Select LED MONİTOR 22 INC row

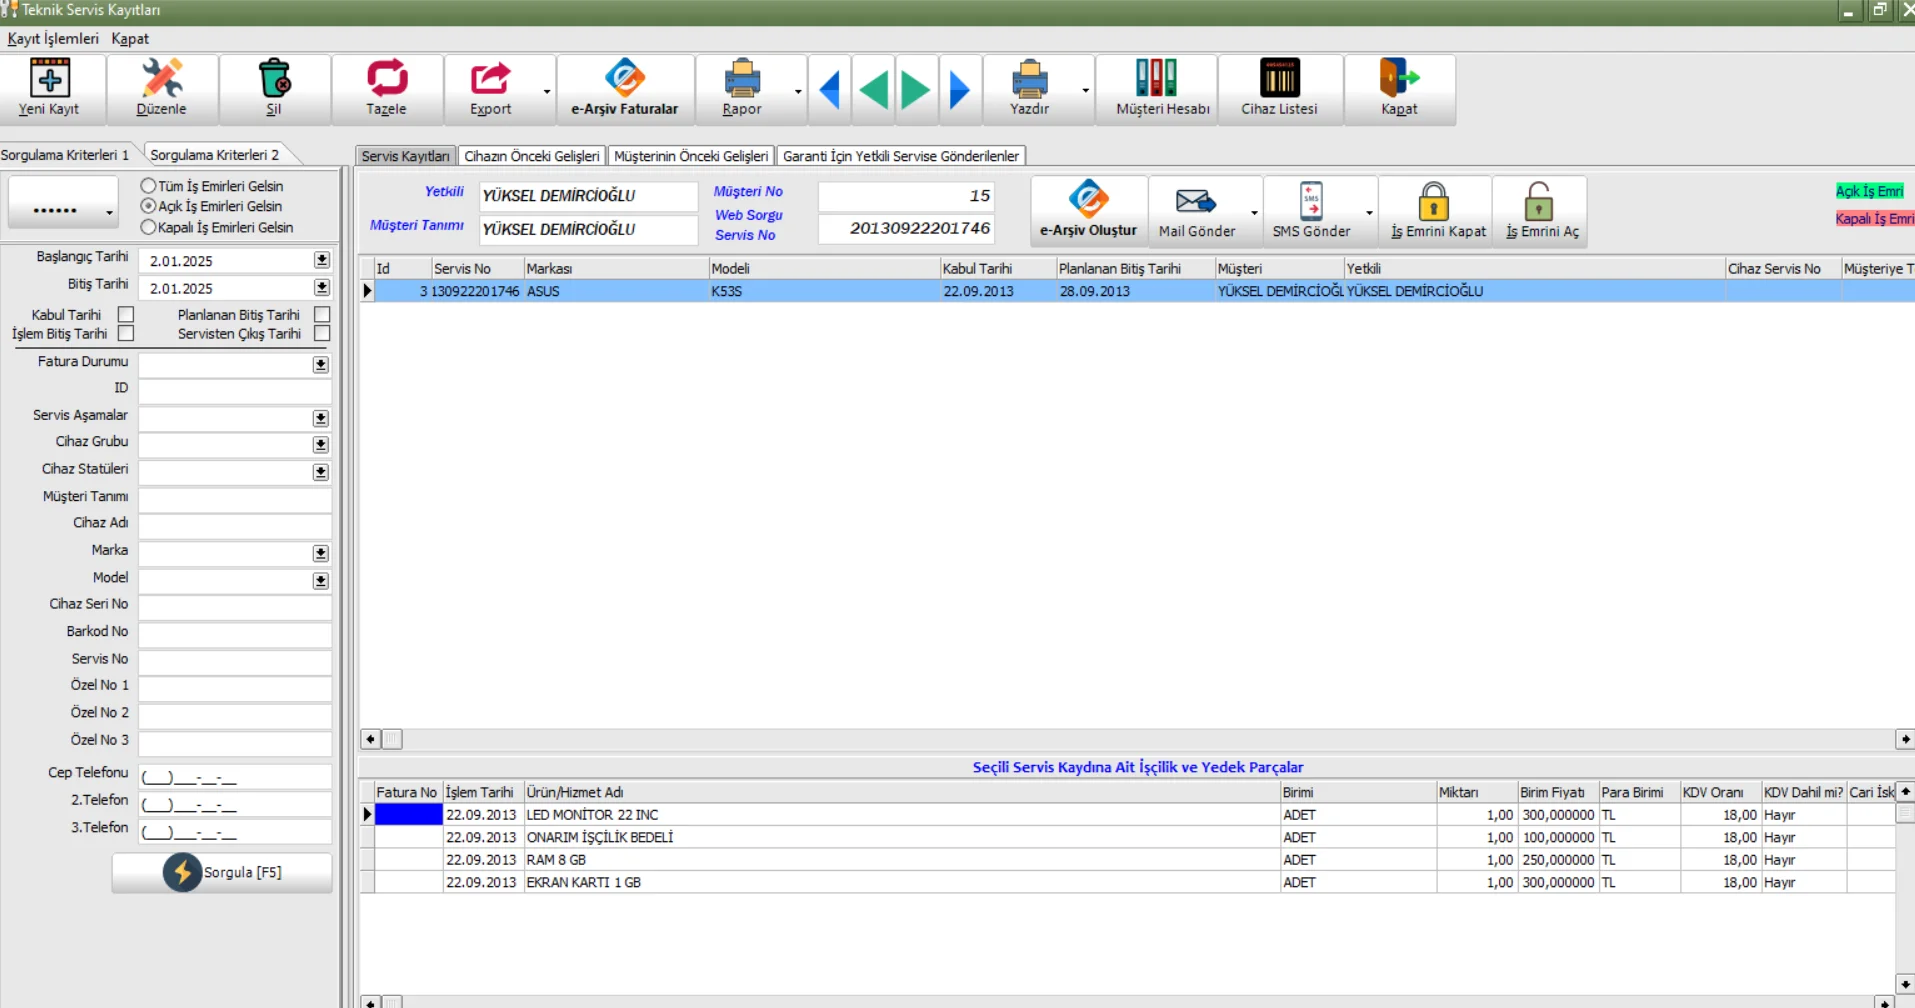point(1127,815)
